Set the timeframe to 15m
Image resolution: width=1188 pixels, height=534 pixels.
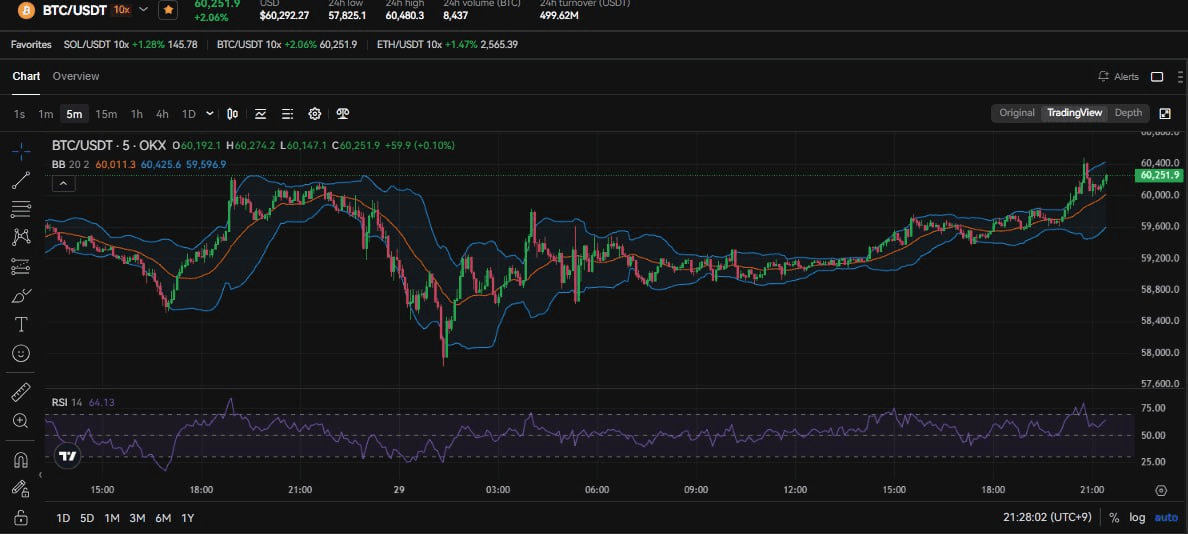106,114
